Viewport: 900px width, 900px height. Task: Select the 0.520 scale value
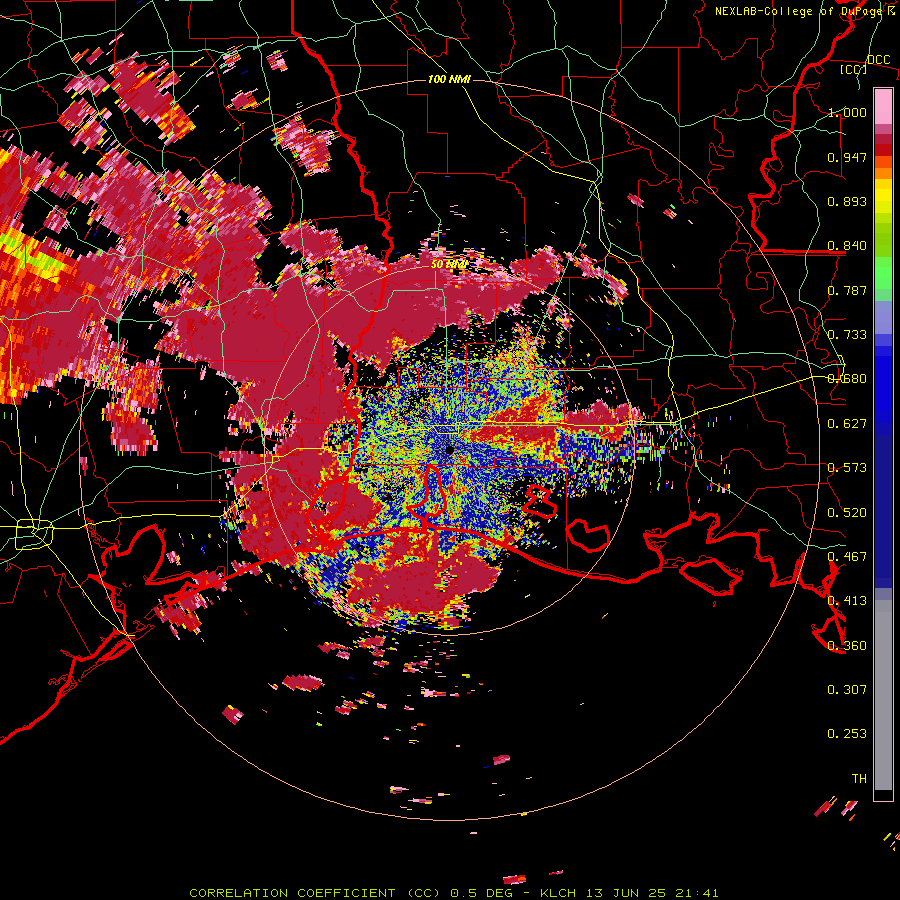847,513
